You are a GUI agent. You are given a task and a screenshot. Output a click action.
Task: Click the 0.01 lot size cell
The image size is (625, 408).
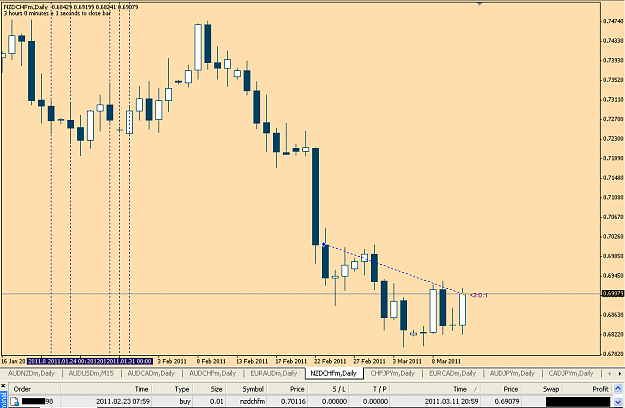click(216, 401)
